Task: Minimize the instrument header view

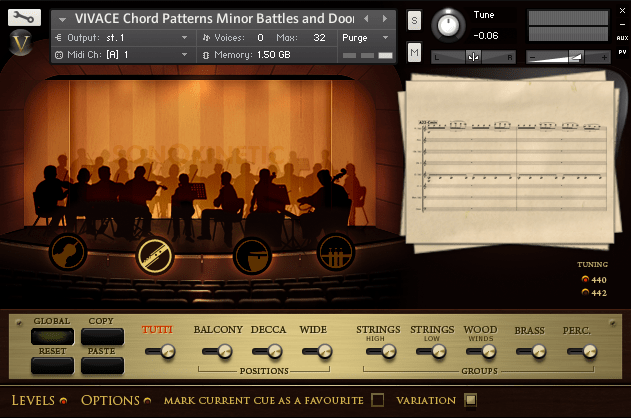Action: click(x=622, y=25)
